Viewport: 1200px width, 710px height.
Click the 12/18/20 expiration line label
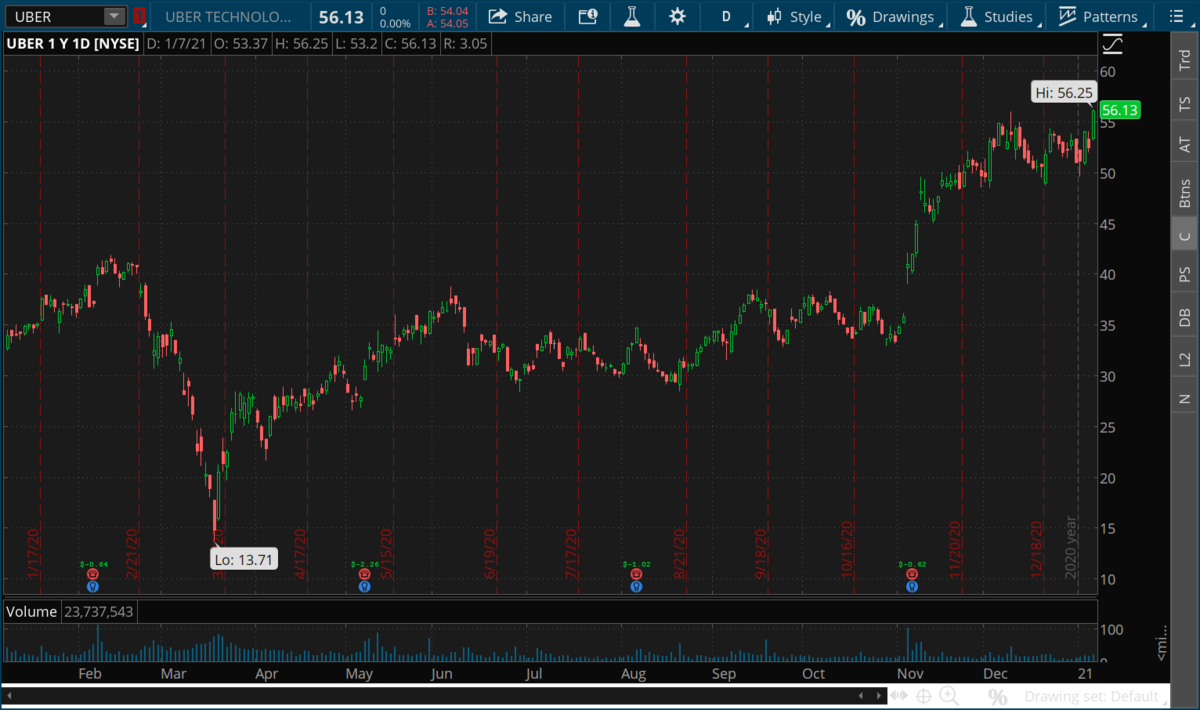click(x=1037, y=548)
